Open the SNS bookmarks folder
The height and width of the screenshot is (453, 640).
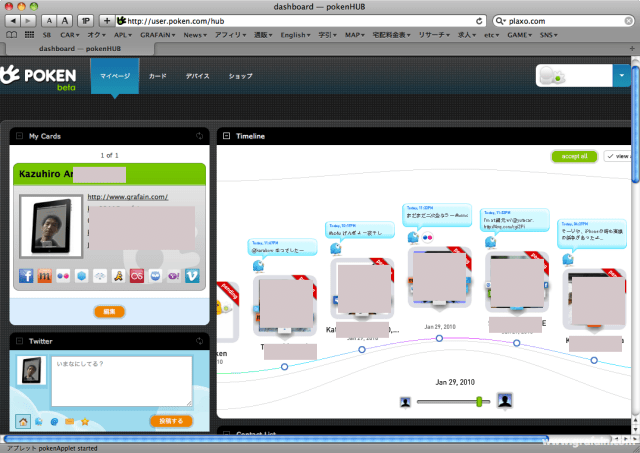point(548,35)
